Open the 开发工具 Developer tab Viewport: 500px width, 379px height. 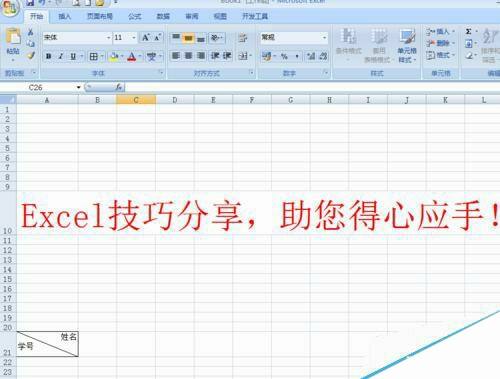pyautogui.click(x=255, y=16)
